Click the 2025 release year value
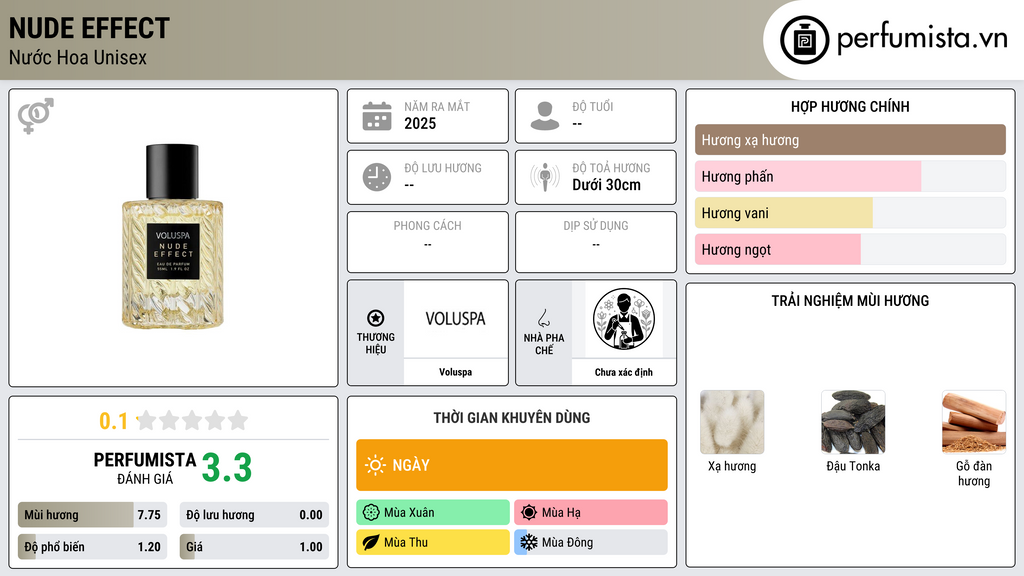The image size is (1024, 576). coord(420,123)
